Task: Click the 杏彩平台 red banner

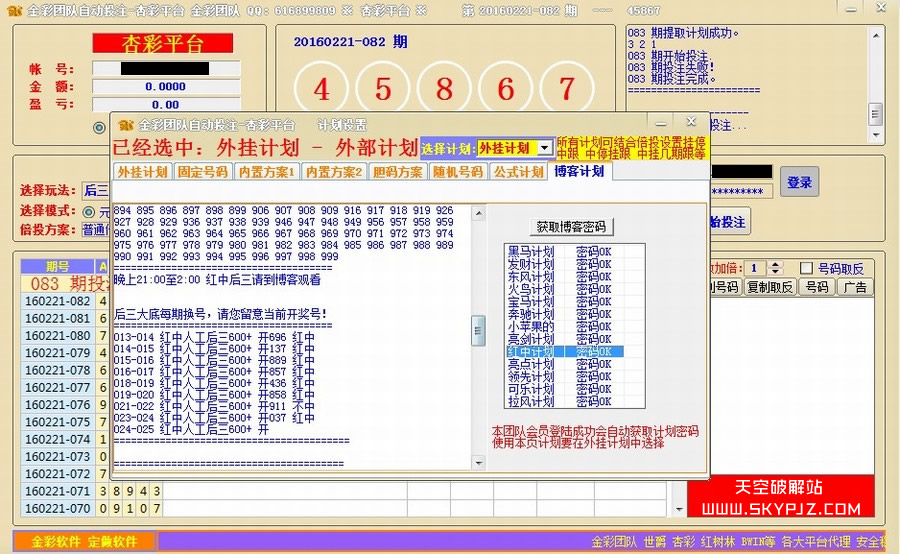Action: [163, 43]
